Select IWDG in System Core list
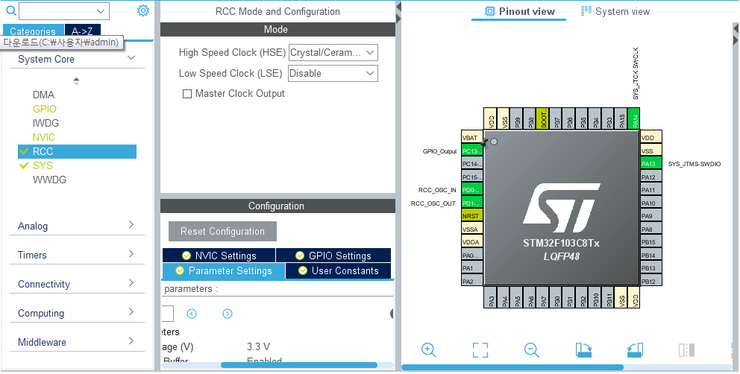Viewport: 740px width, 374px height. (46, 123)
